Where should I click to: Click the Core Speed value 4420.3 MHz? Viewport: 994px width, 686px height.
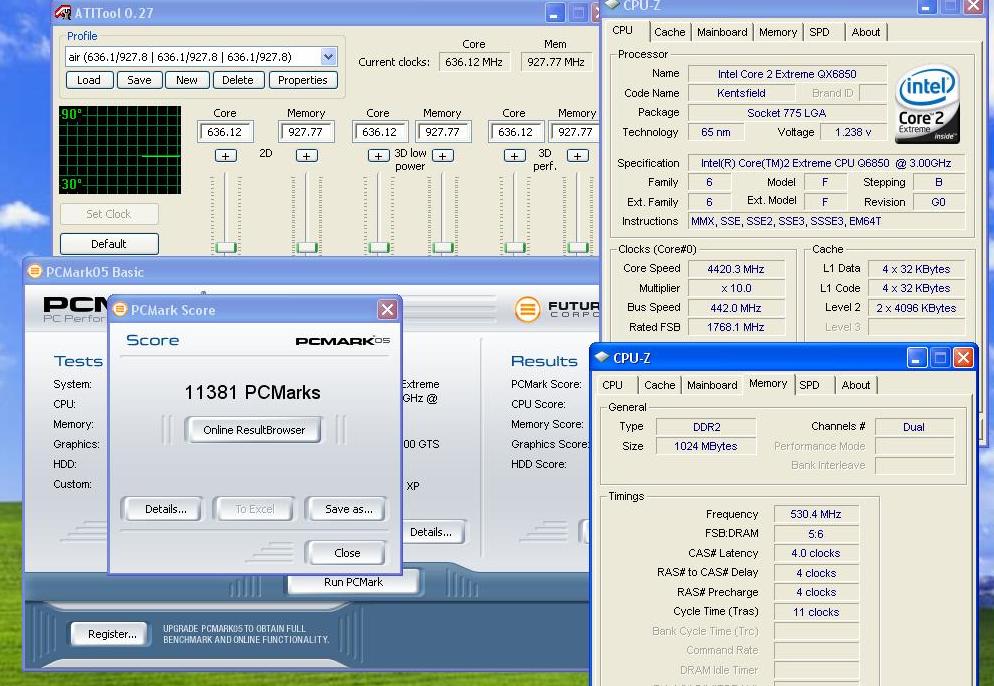736,269
